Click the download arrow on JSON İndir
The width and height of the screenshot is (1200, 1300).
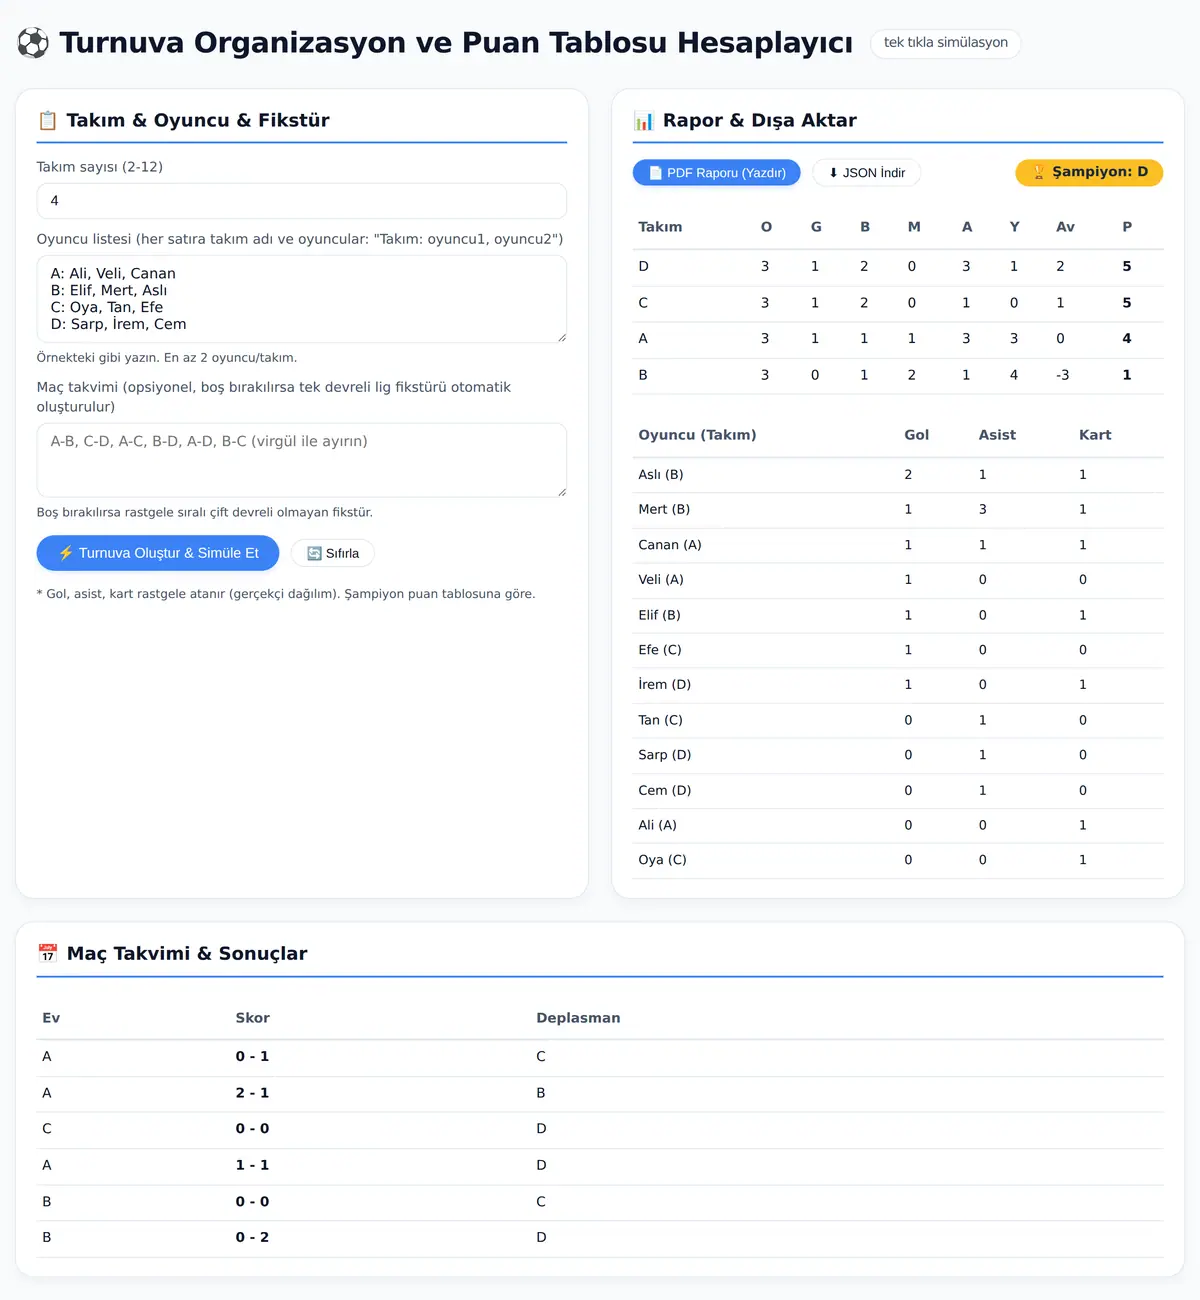[833, 173]
